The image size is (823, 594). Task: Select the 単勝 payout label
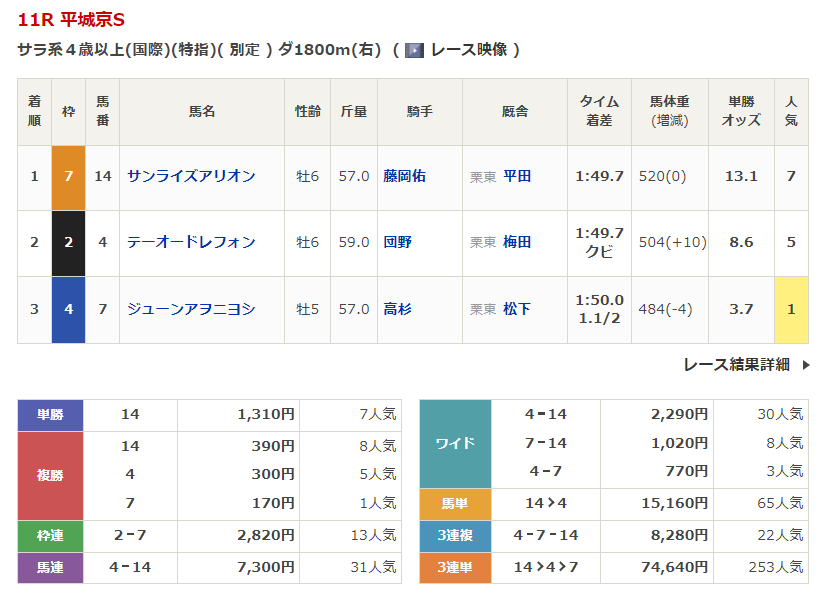50,415
